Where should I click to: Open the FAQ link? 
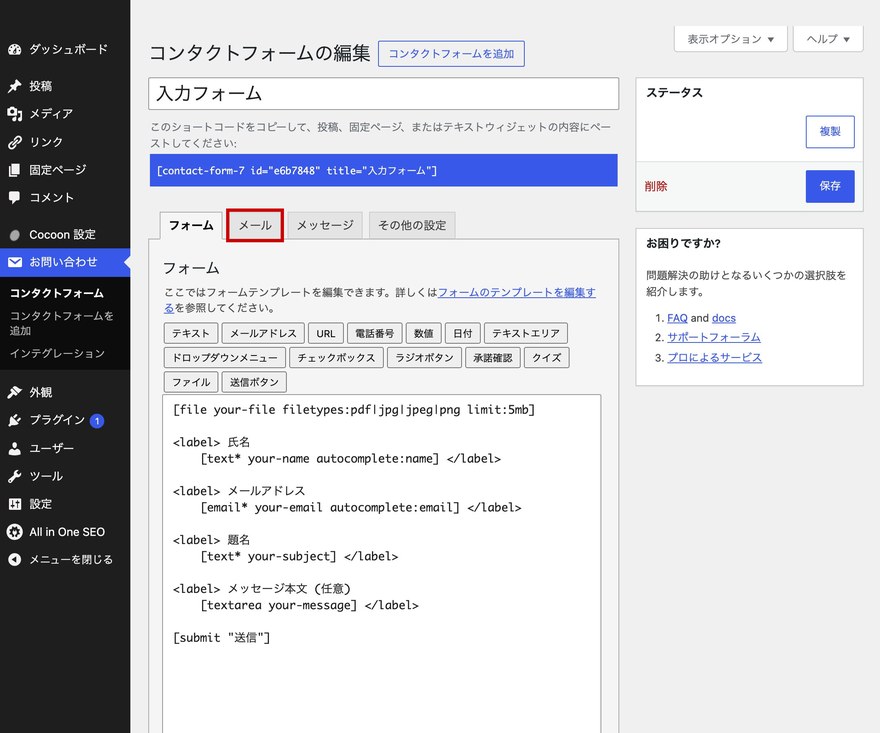(x=677, y=318)
